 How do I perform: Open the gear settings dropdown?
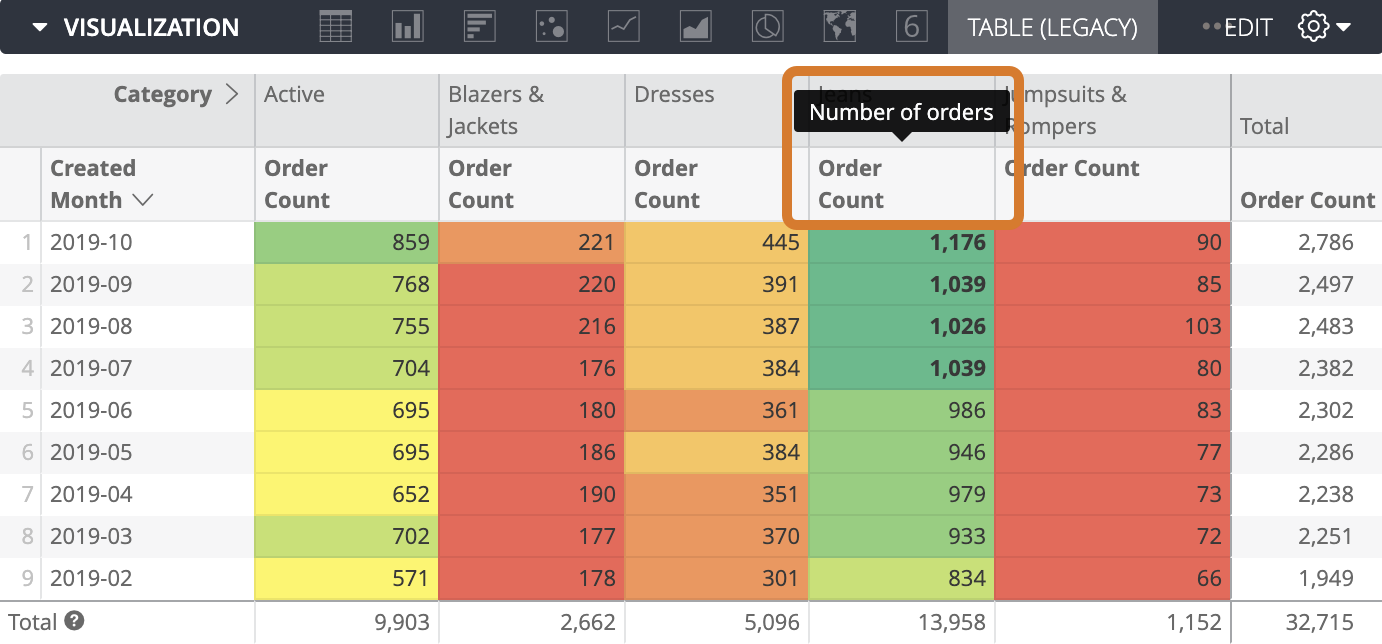point(1323,27)
